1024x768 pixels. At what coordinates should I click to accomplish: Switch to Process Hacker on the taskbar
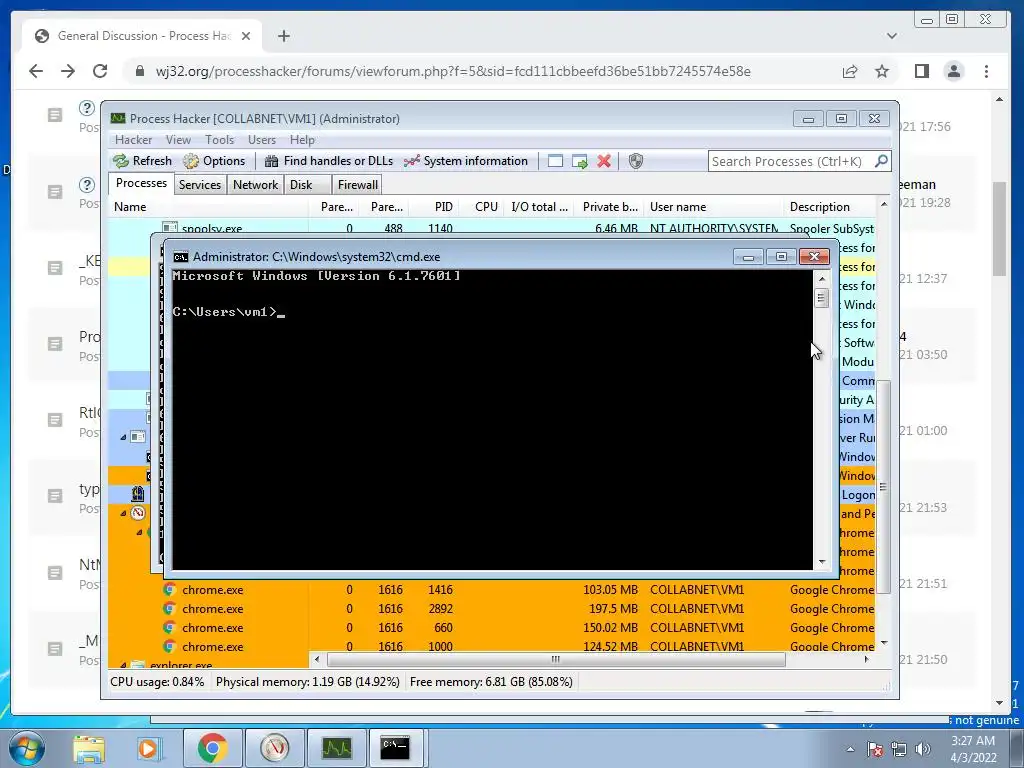pyautogui.click(x=336, y=748)
